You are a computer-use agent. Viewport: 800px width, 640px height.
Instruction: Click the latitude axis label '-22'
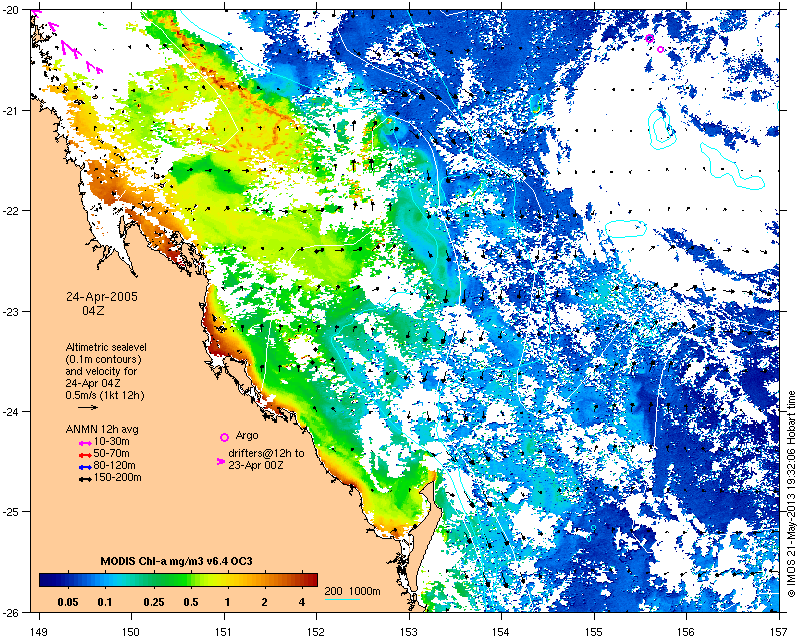12,211
